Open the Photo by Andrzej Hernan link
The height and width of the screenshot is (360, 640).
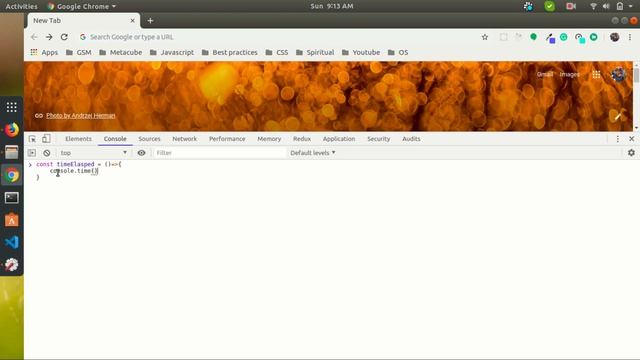[81, 116]
